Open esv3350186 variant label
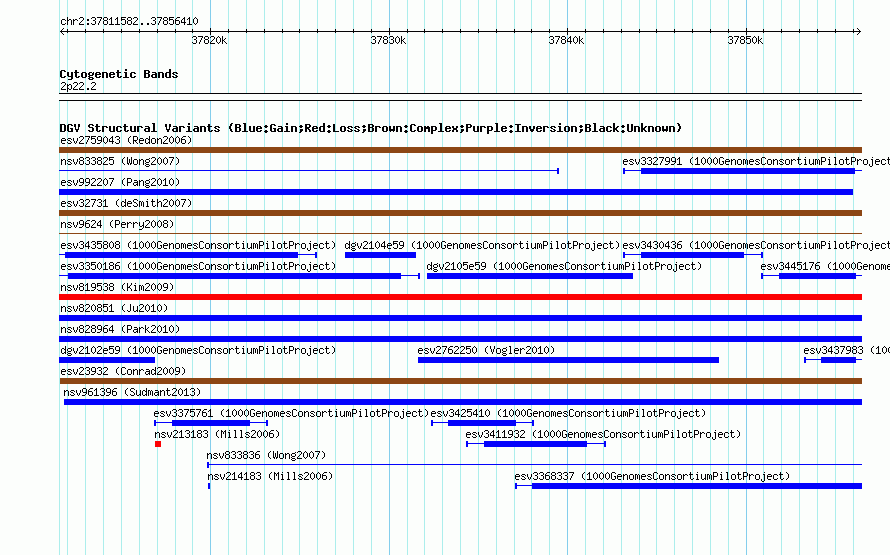Screen dimensions: 890x555 coord(198,266)
